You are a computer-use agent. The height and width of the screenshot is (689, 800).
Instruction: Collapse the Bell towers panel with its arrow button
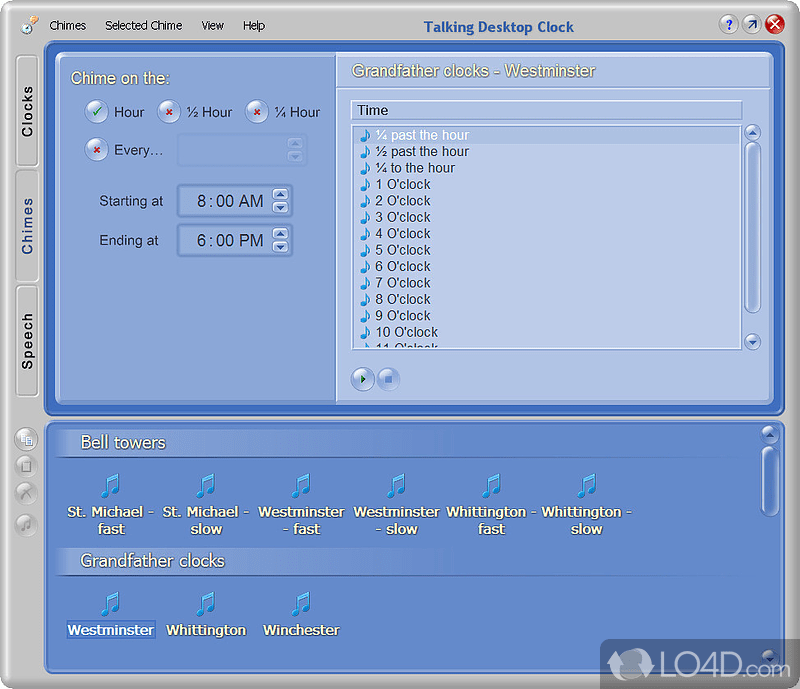pyautogui.click(x=769, y=433)
